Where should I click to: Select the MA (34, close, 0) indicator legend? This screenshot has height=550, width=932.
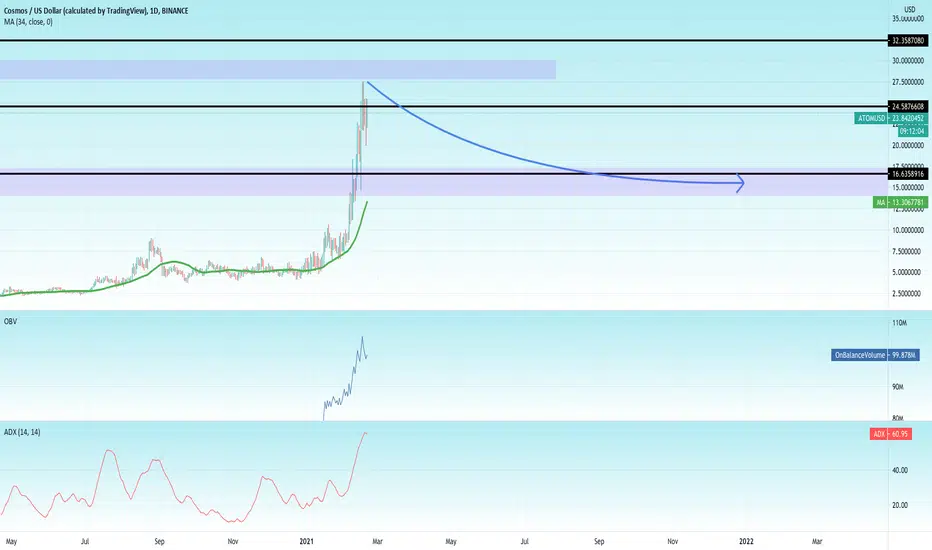(x=28, y=22)
